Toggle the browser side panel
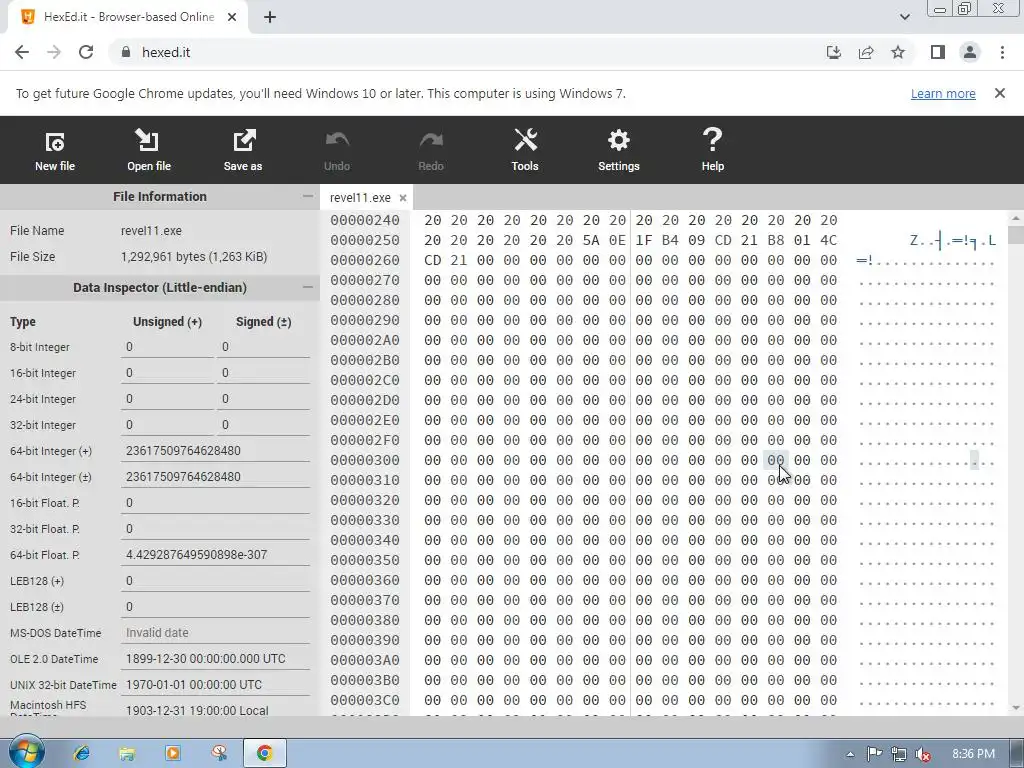 (938, 52)
